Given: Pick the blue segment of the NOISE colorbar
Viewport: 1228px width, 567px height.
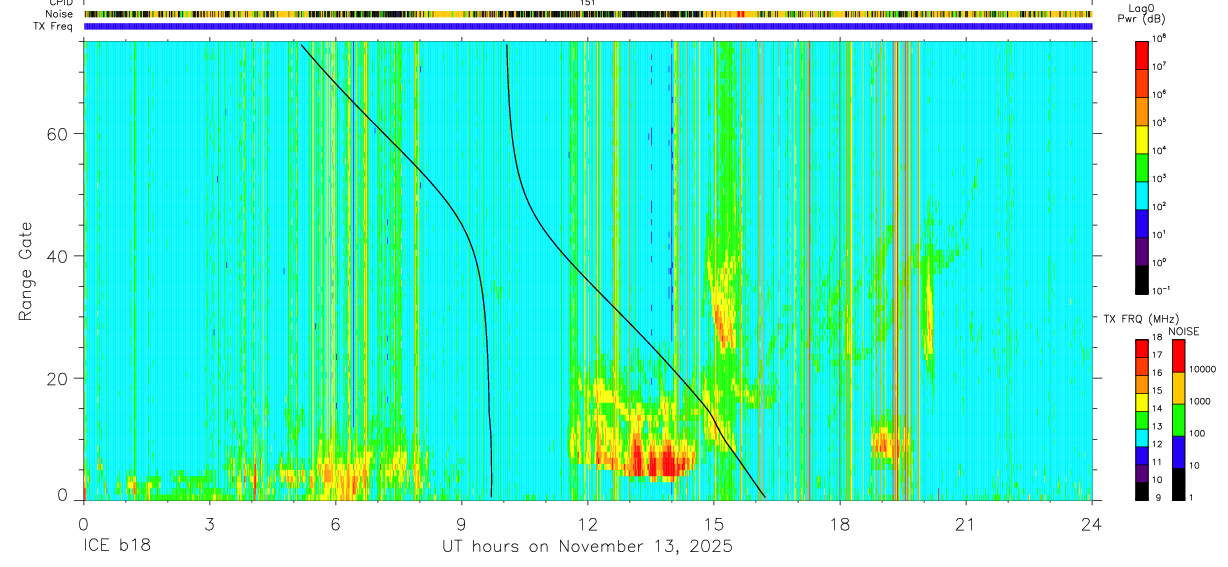Looking at the screenshot, I should (x=1177, y=452).
